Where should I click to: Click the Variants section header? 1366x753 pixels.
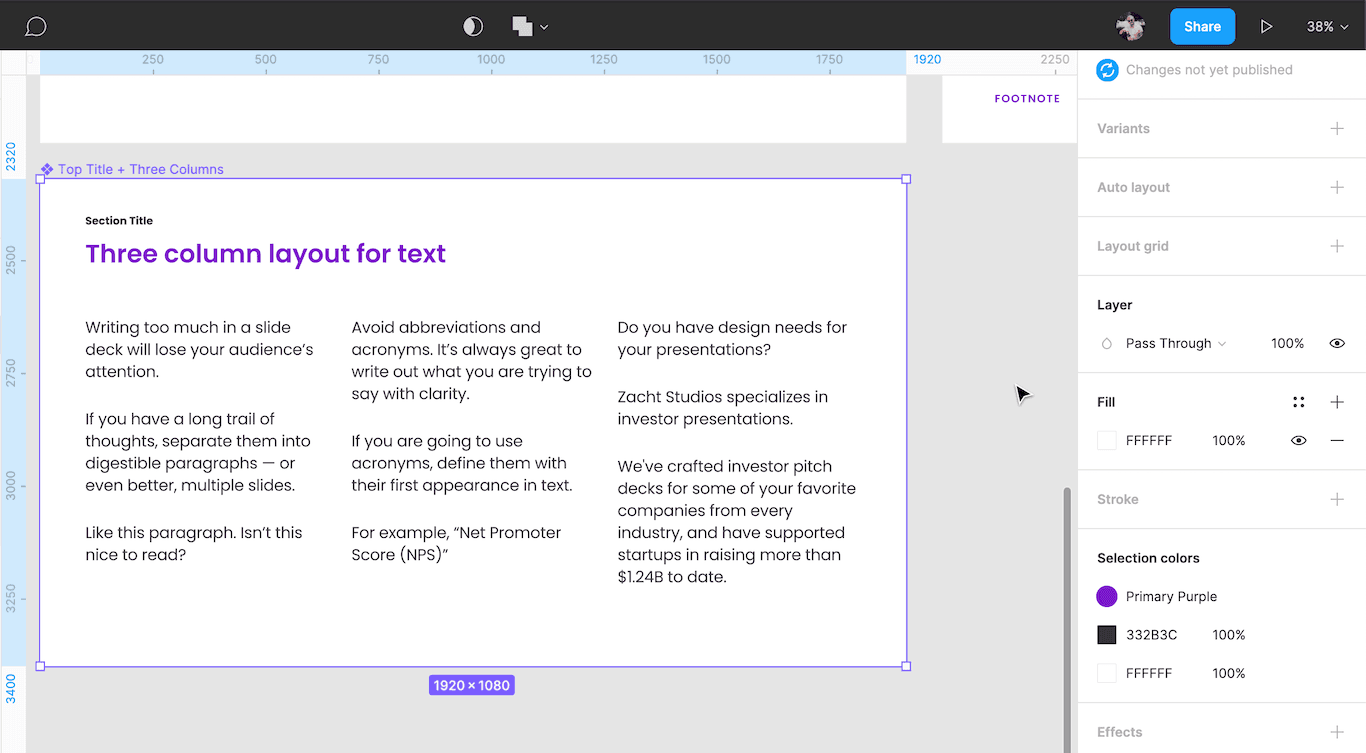tap(1123, 128)
